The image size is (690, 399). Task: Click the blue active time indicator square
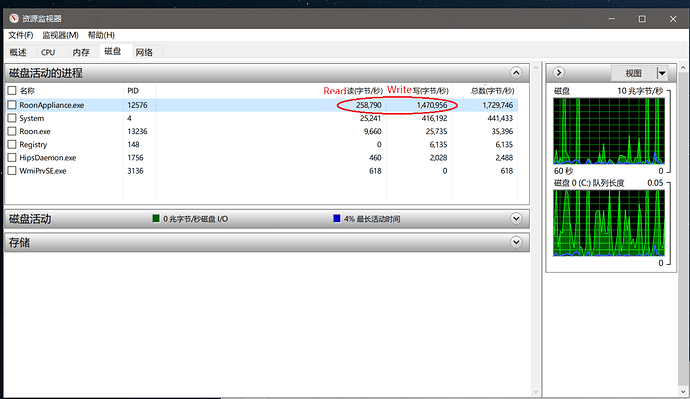click(337, 218)
